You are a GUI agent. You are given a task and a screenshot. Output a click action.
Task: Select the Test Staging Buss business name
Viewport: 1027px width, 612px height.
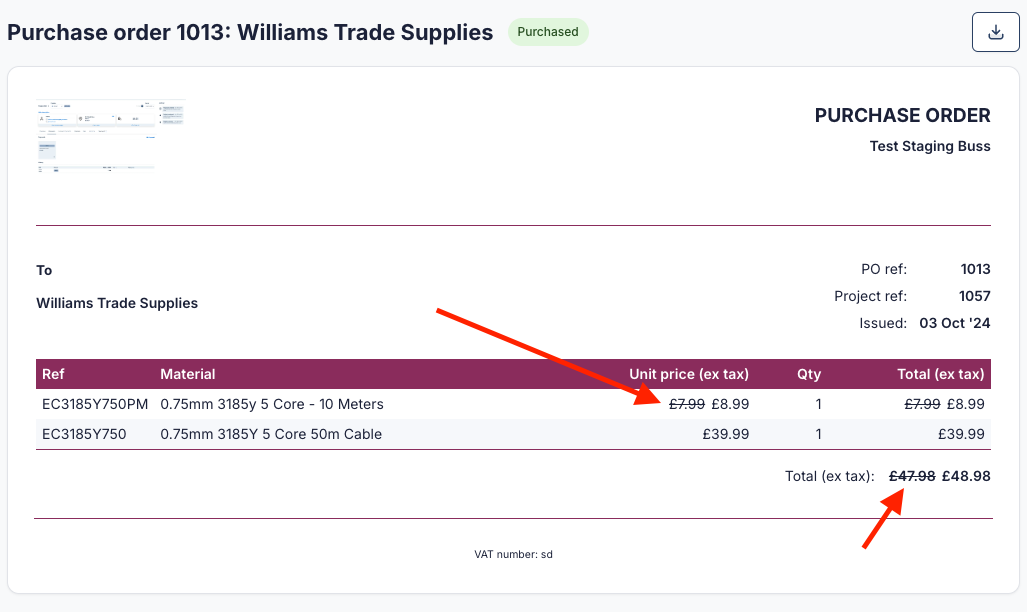click(930, 146)
